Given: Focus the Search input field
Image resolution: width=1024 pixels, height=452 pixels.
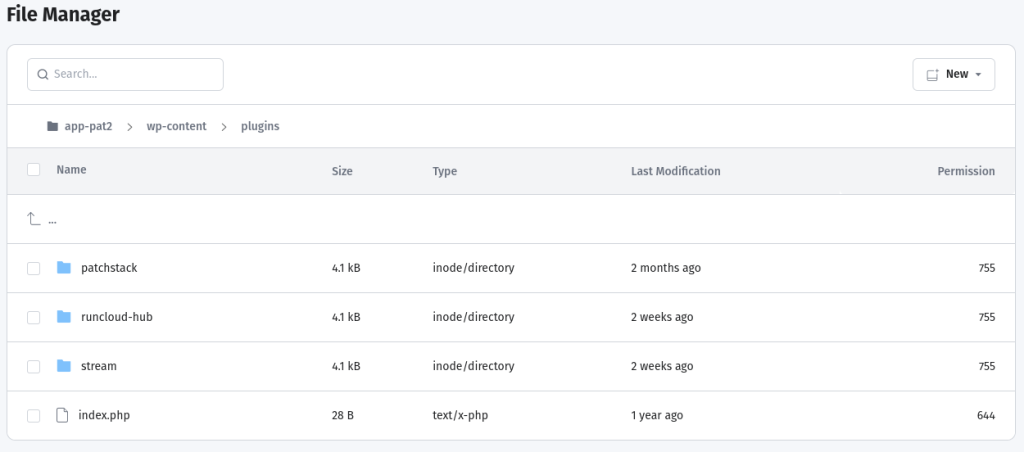Looking at the screenshot, I should [132, 74].
